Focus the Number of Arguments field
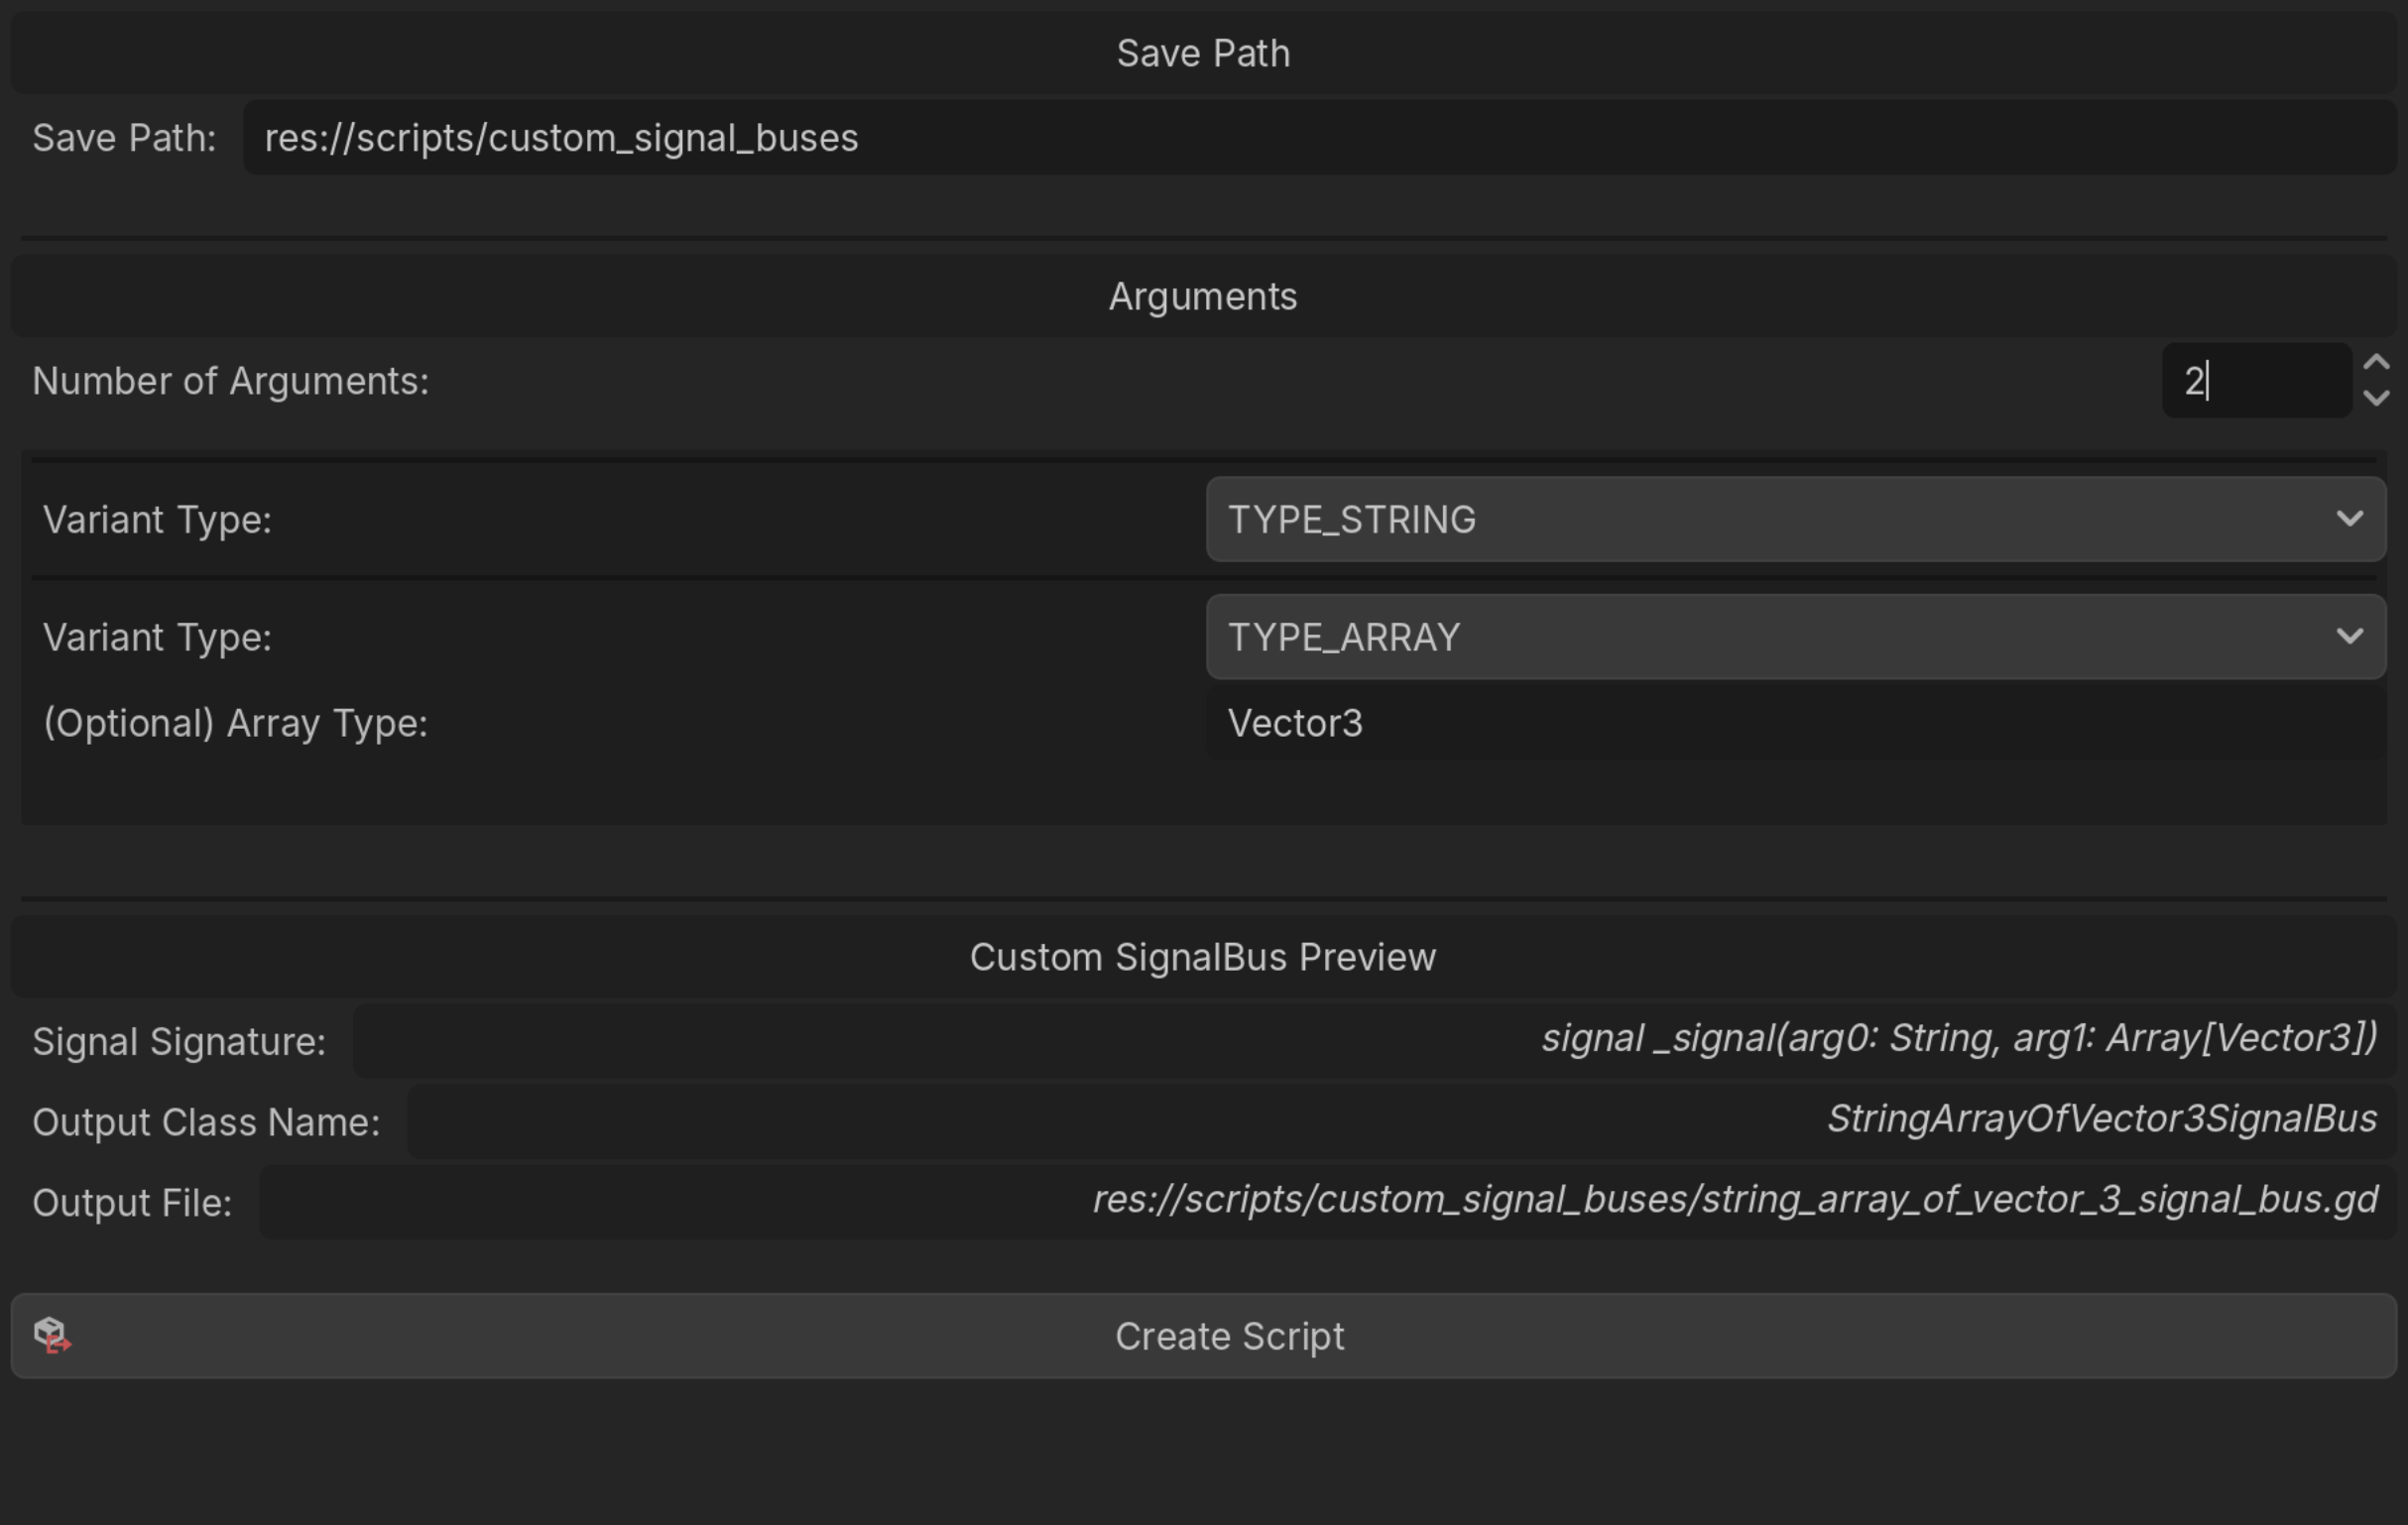The height and width of the screenshot is (1525, 2408). [x=2255, y=381]
